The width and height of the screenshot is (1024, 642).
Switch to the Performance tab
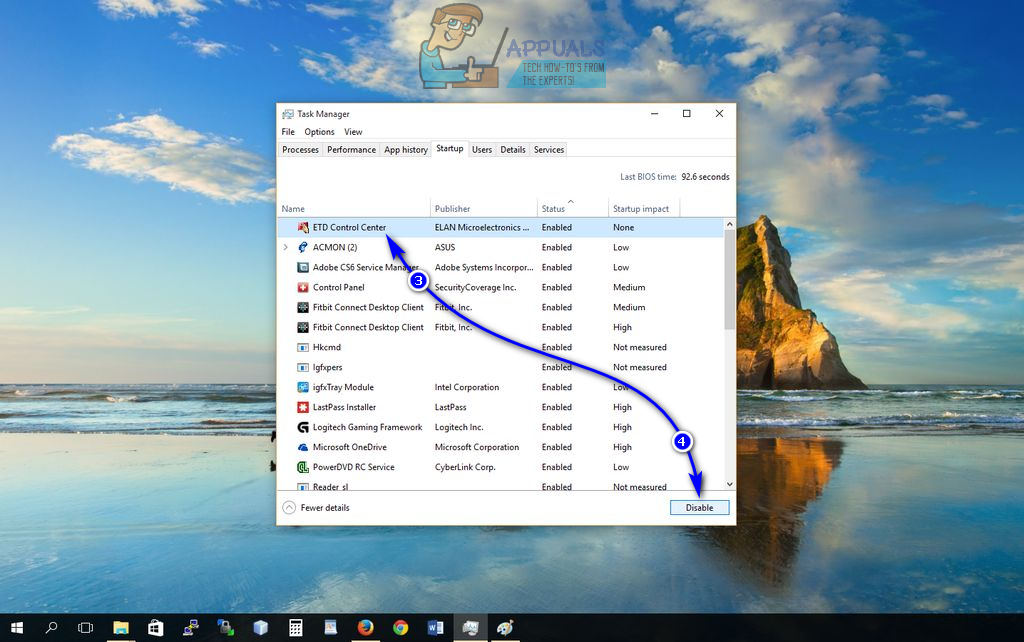click(351, 150)
